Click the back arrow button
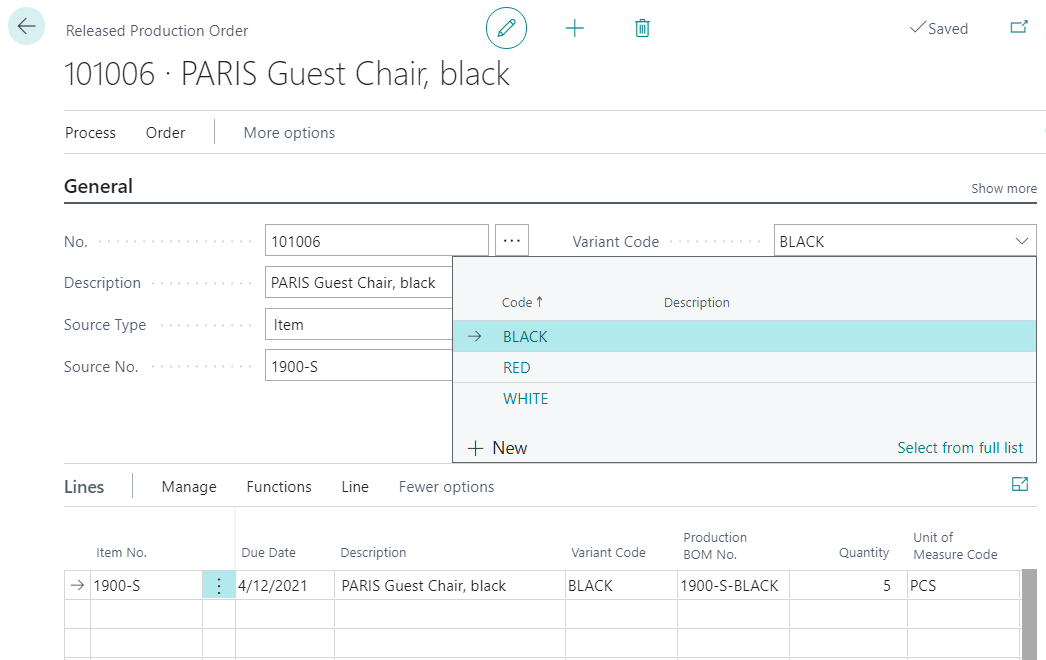Viewport: 1046px width, 660px height. [x=27, y=27]
